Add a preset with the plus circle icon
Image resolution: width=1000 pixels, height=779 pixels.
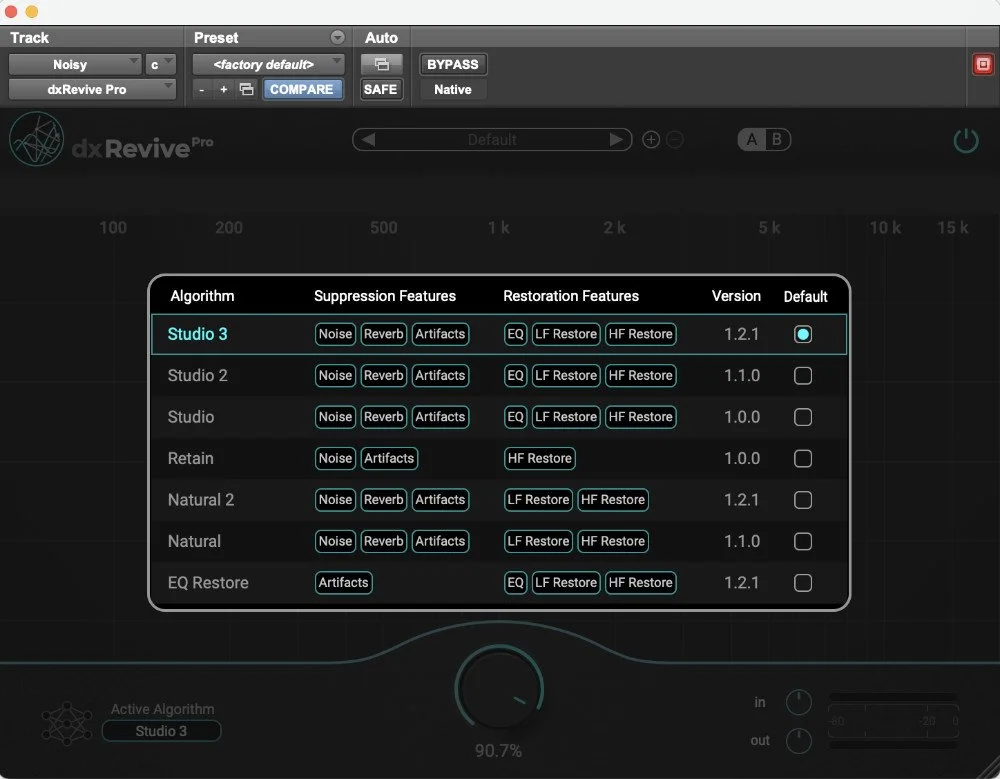(x=651, y=140)
